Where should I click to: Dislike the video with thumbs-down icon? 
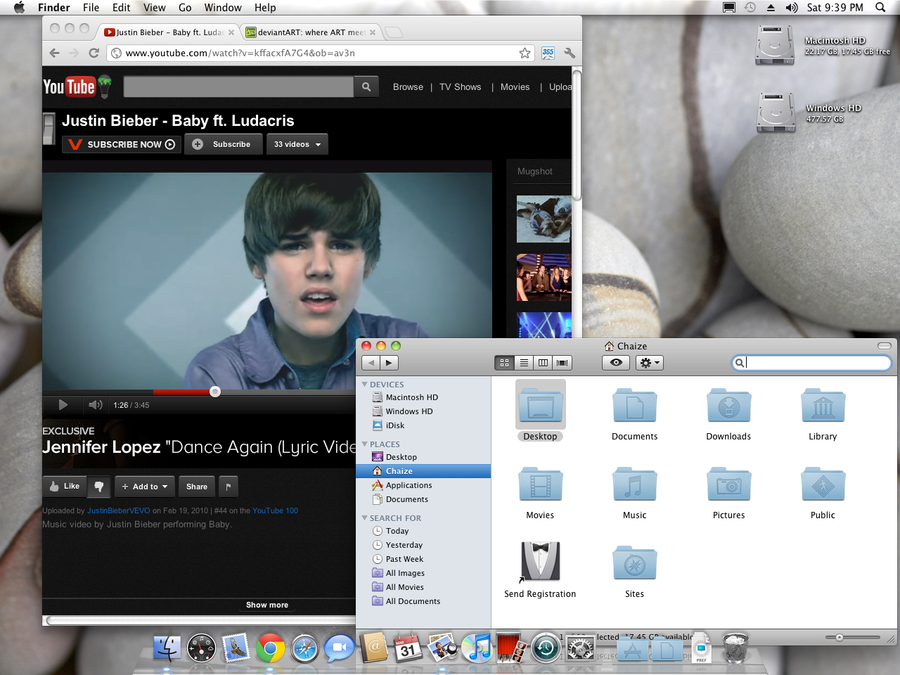click(99, 486)
